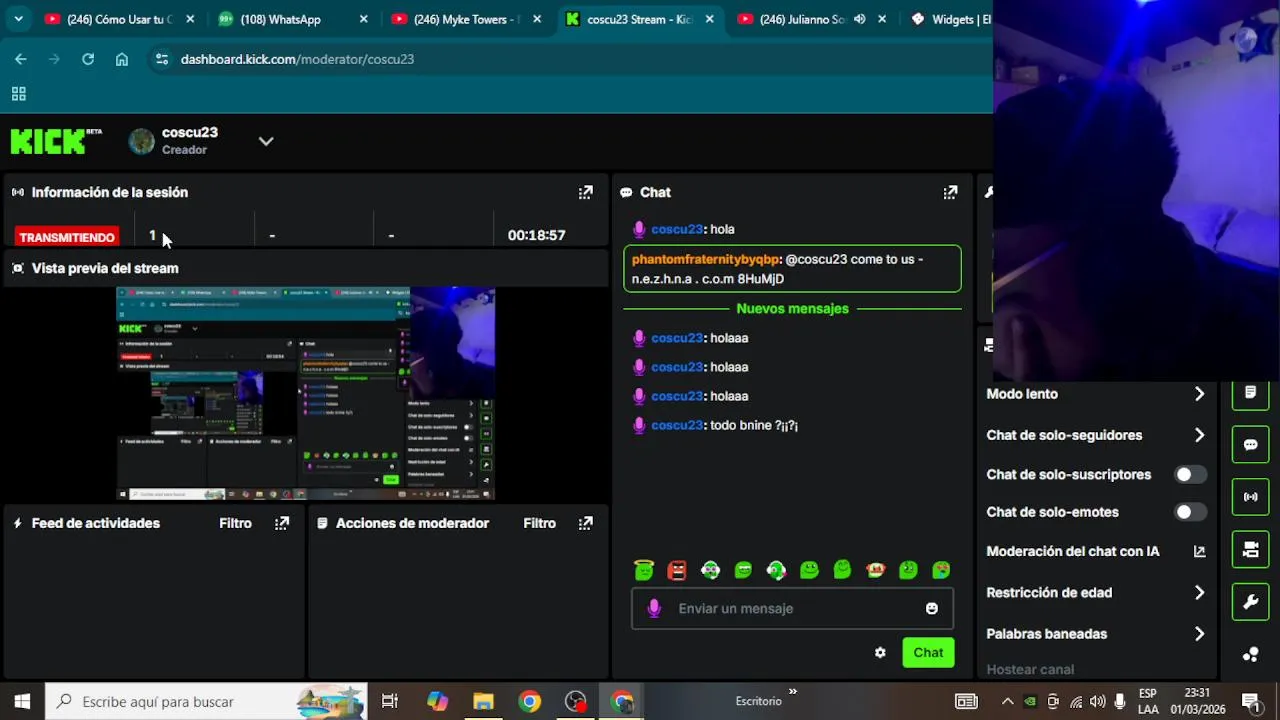Image resolution: width=1280 pixels, height=720 pixels.
Task: Open File Explorer from taskbar
Action: (x=483, y=702)
